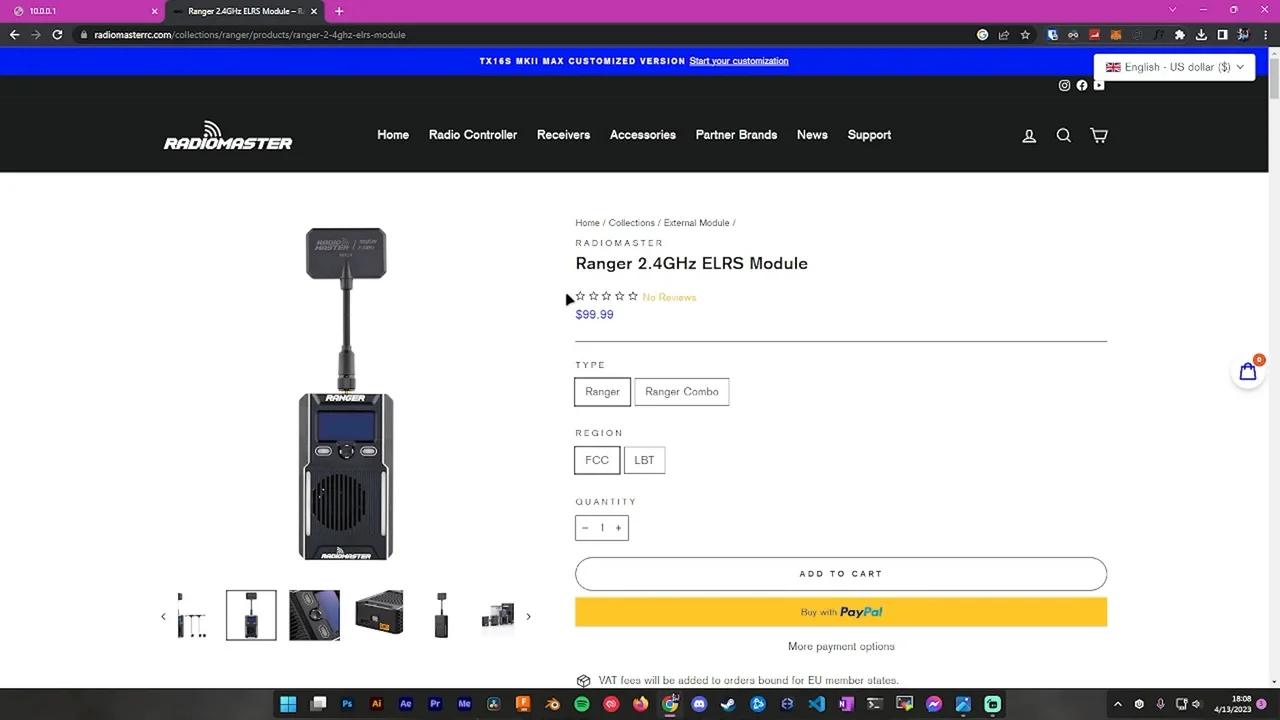This screenshot has height=720, width=1280.
Task: Launch Photoshop from the taskbar
Action: point(347,703)
